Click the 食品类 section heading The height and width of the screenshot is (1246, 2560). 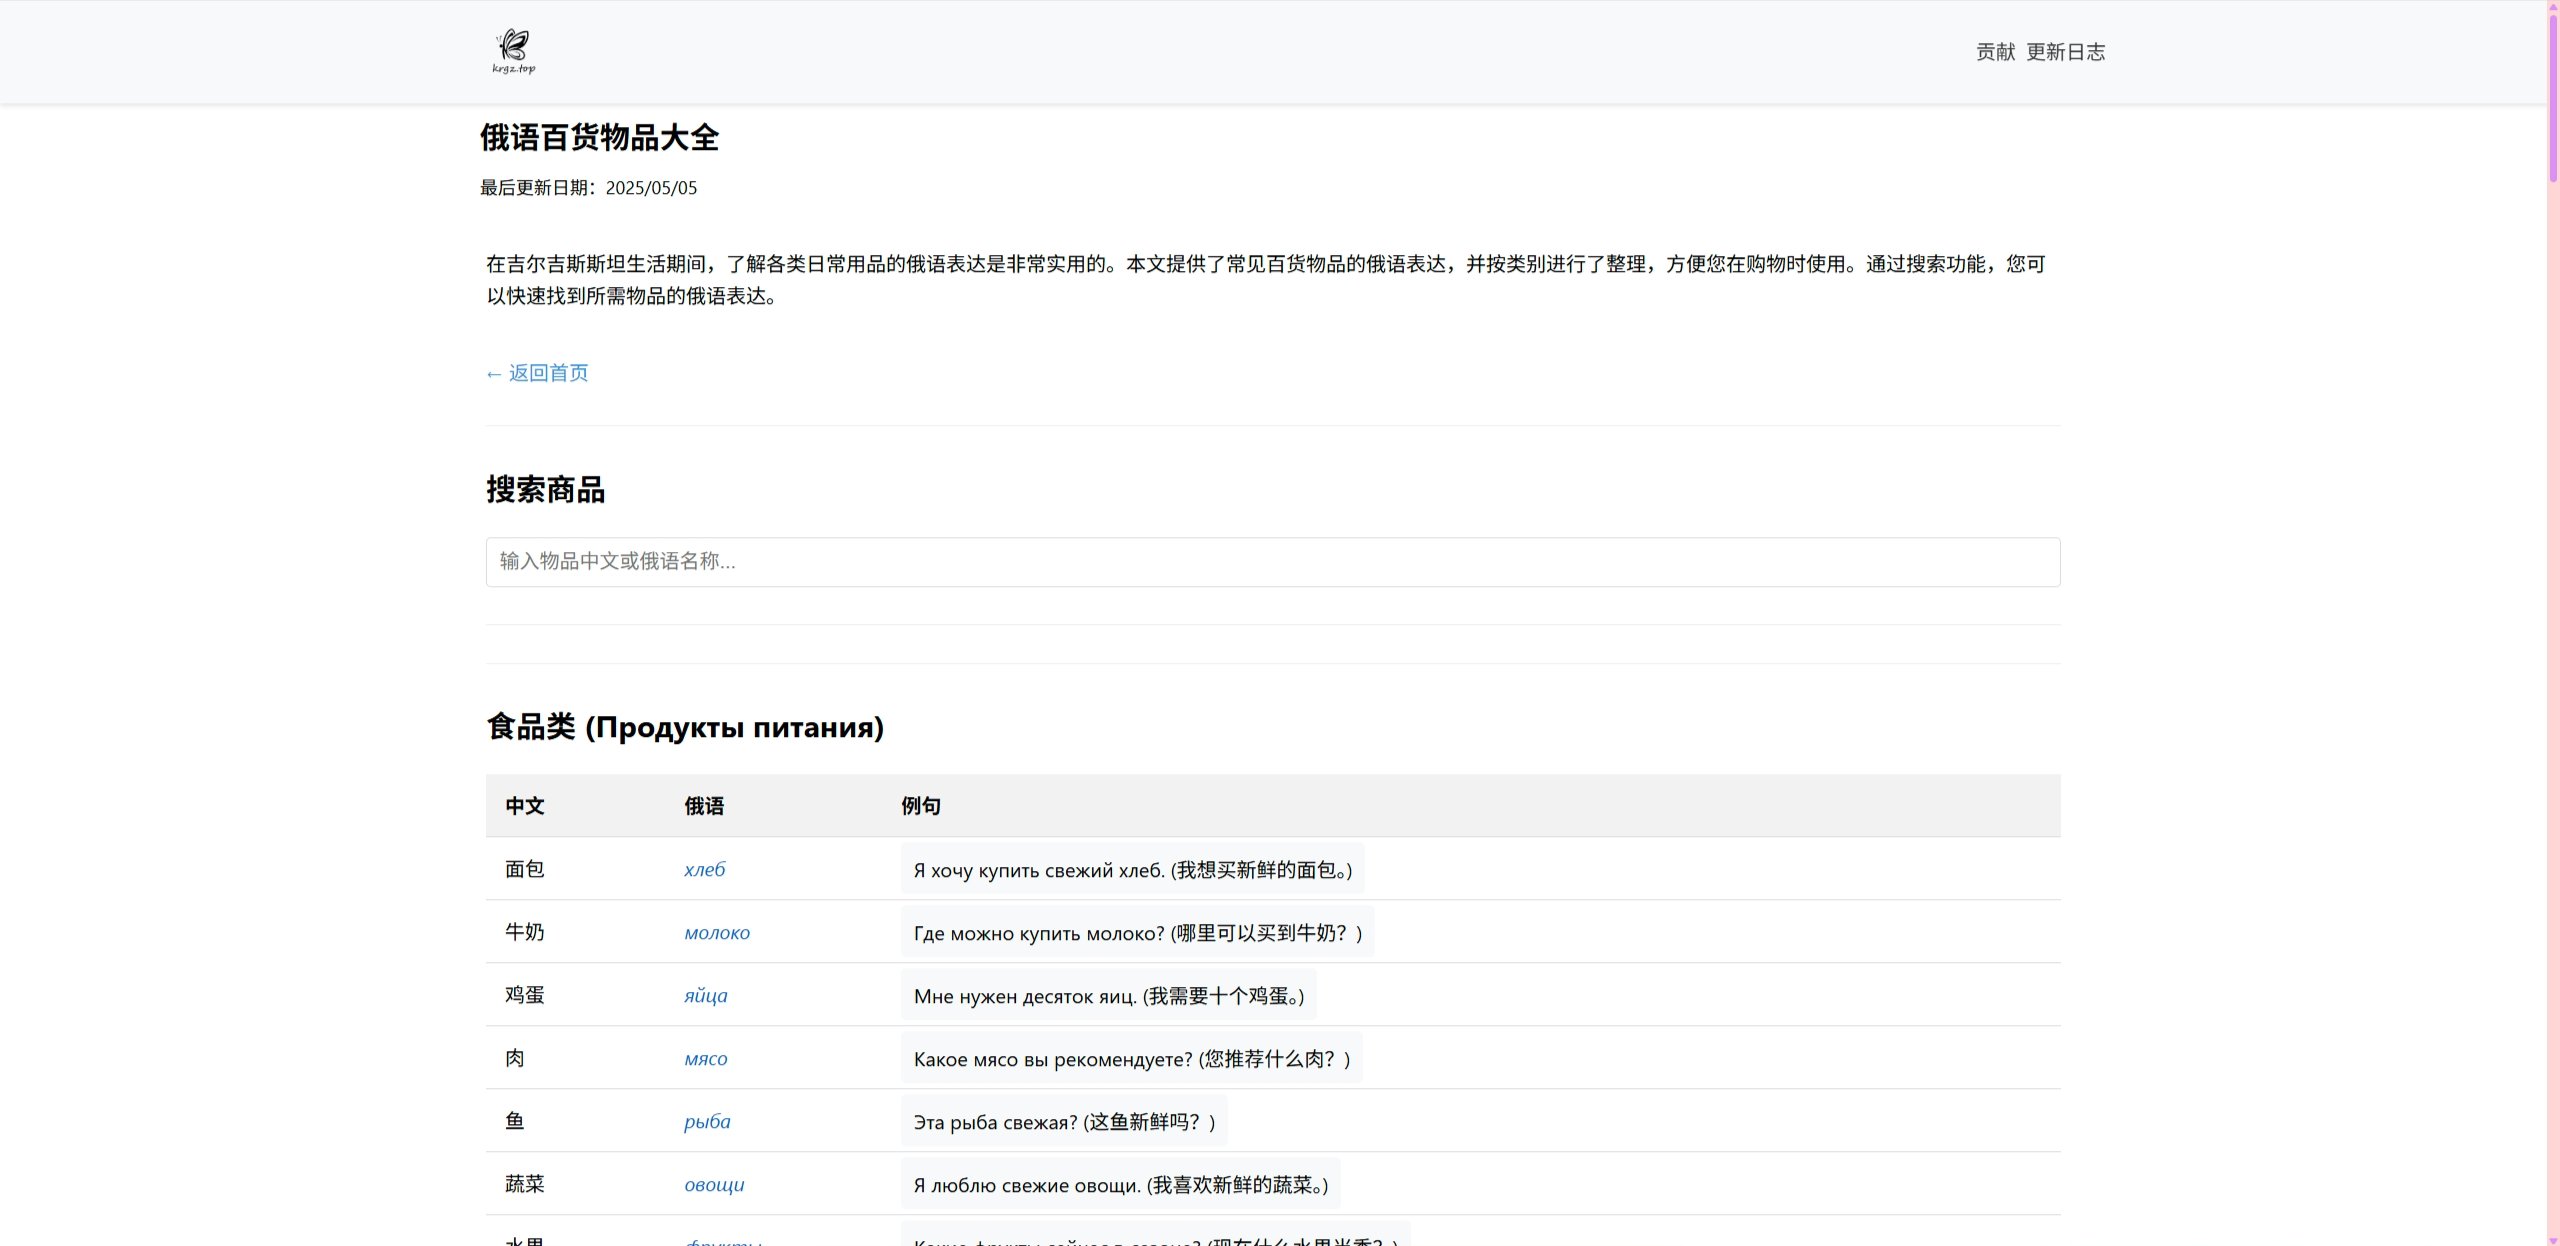point(685,727)
